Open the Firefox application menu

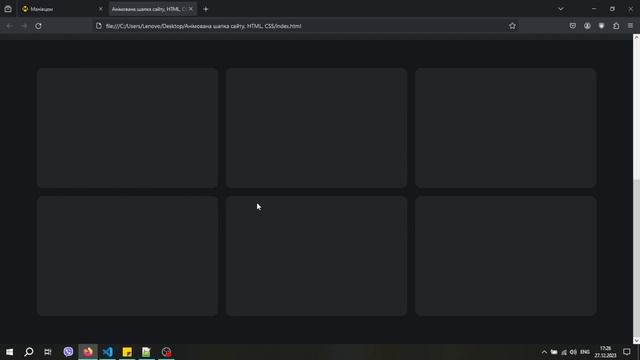[x=630, y=26]
